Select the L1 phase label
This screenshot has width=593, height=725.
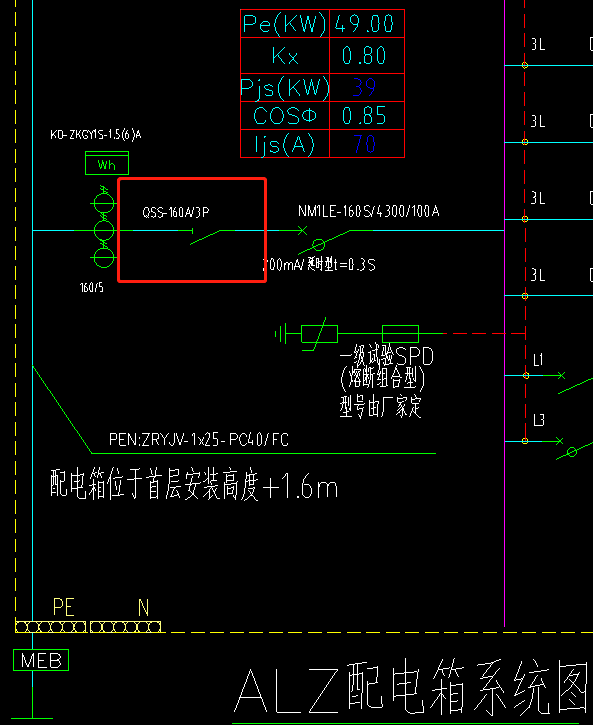538,360
